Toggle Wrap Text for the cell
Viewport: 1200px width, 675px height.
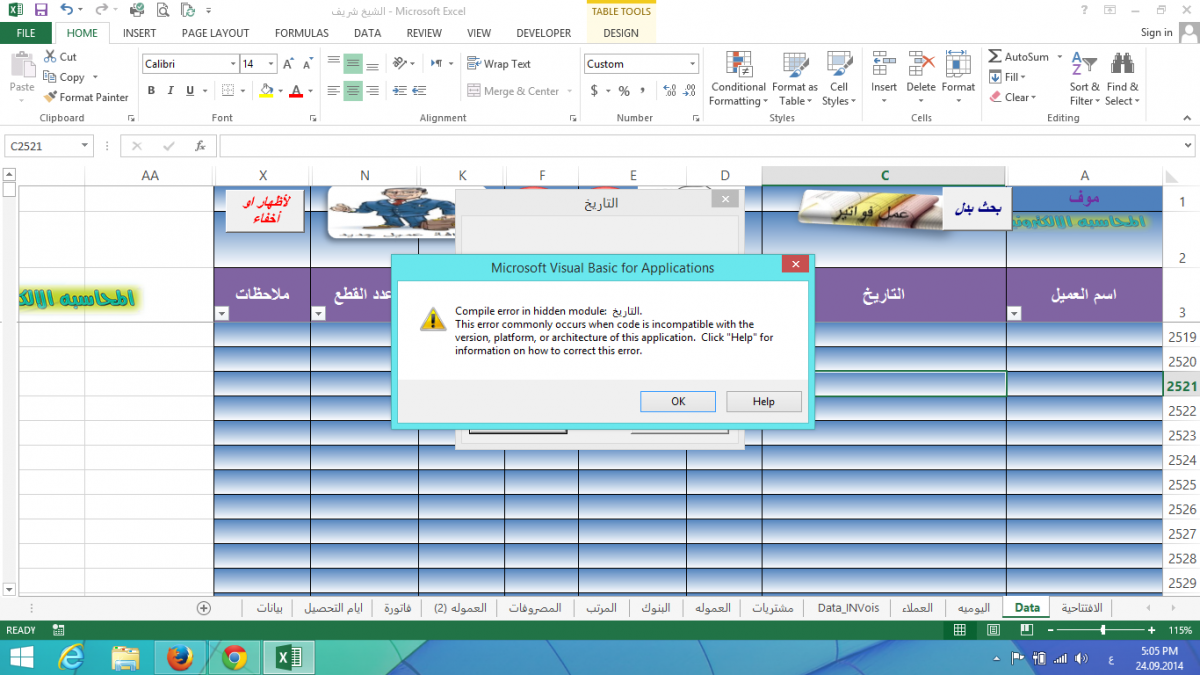coord(499,64)
